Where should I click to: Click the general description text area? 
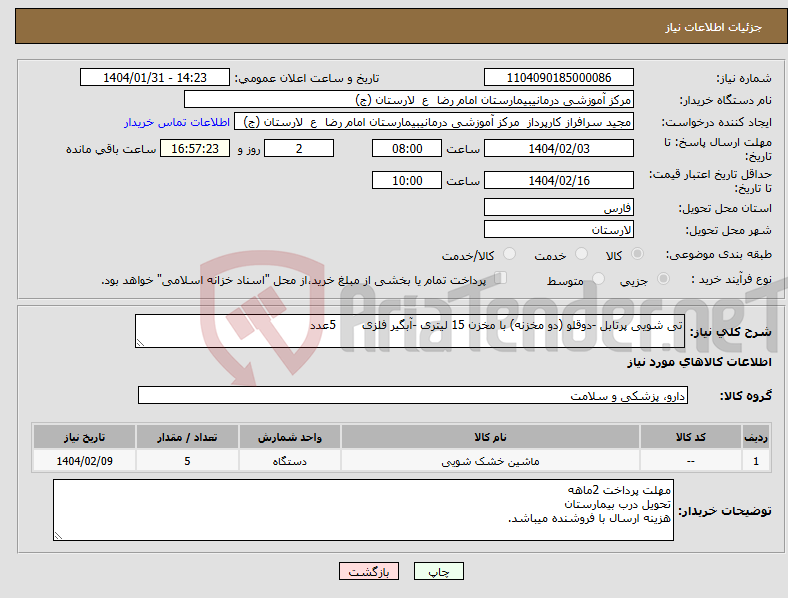(x=410, y=331)
